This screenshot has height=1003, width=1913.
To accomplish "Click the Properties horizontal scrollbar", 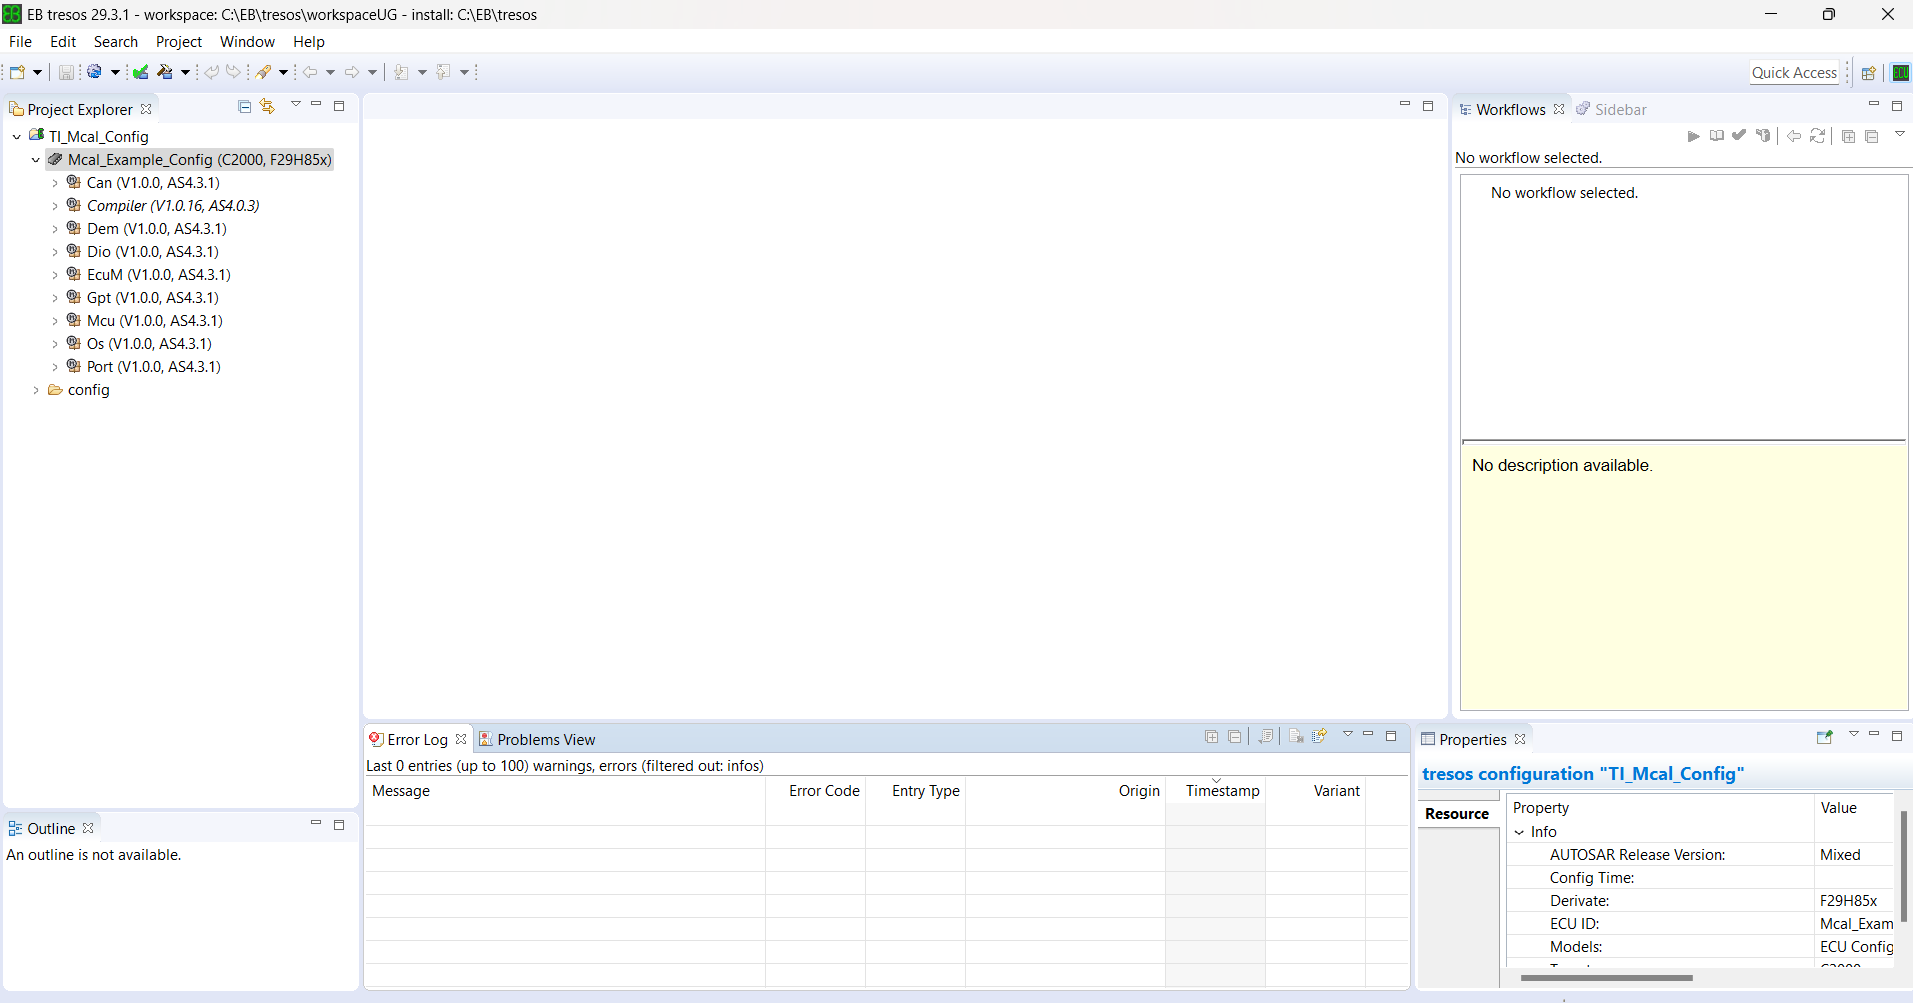I will click(1606, 978).
